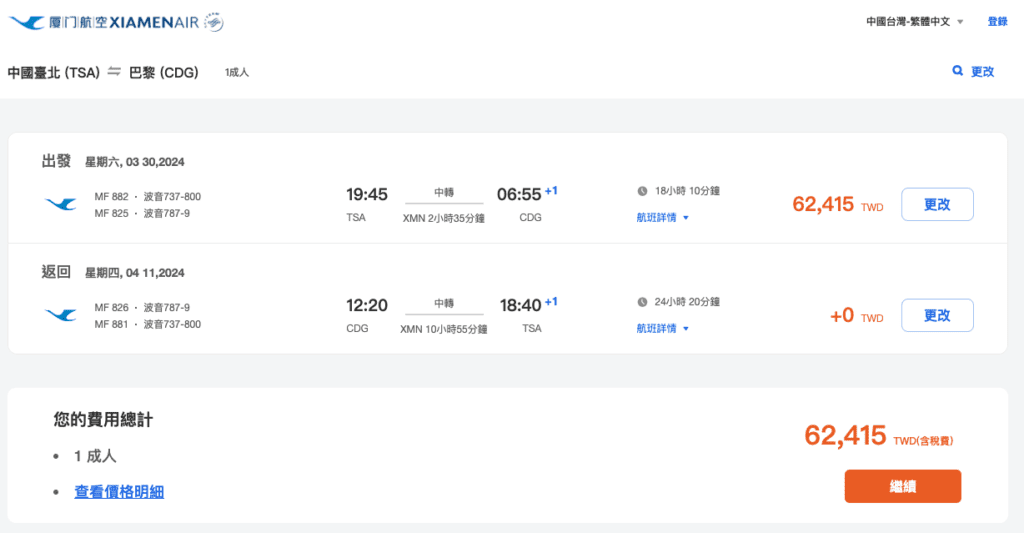The width and height of the screenshot is (1024, 533).
Task: Expand 航班詳情 for the return flight
Action: tap(663, 329)
